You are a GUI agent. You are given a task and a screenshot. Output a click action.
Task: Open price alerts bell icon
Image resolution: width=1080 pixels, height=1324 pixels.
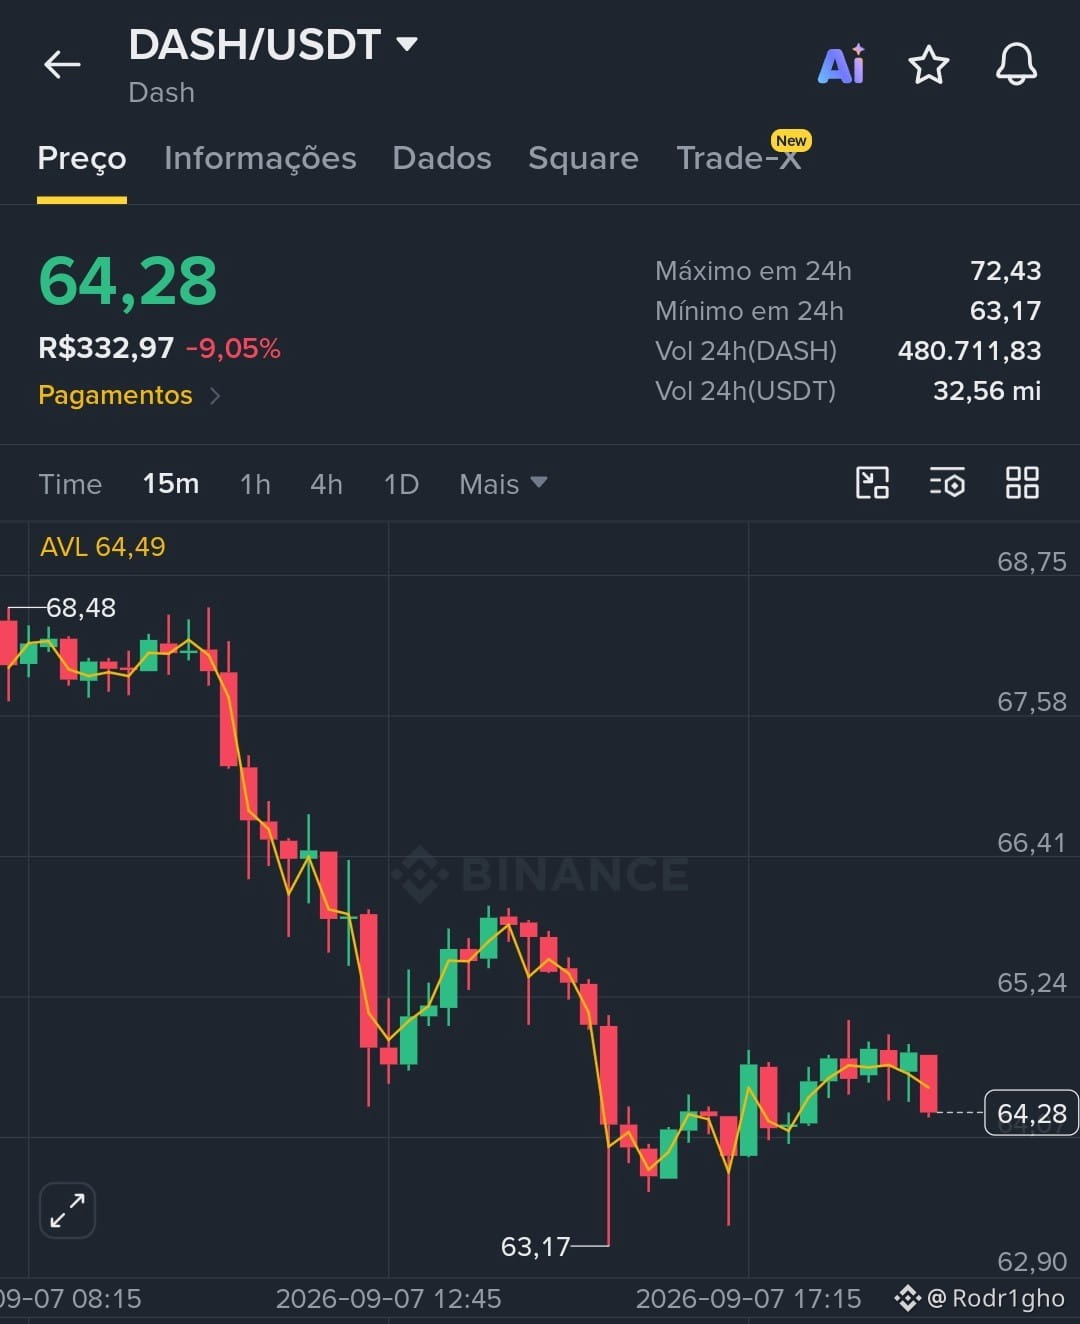1016,65
